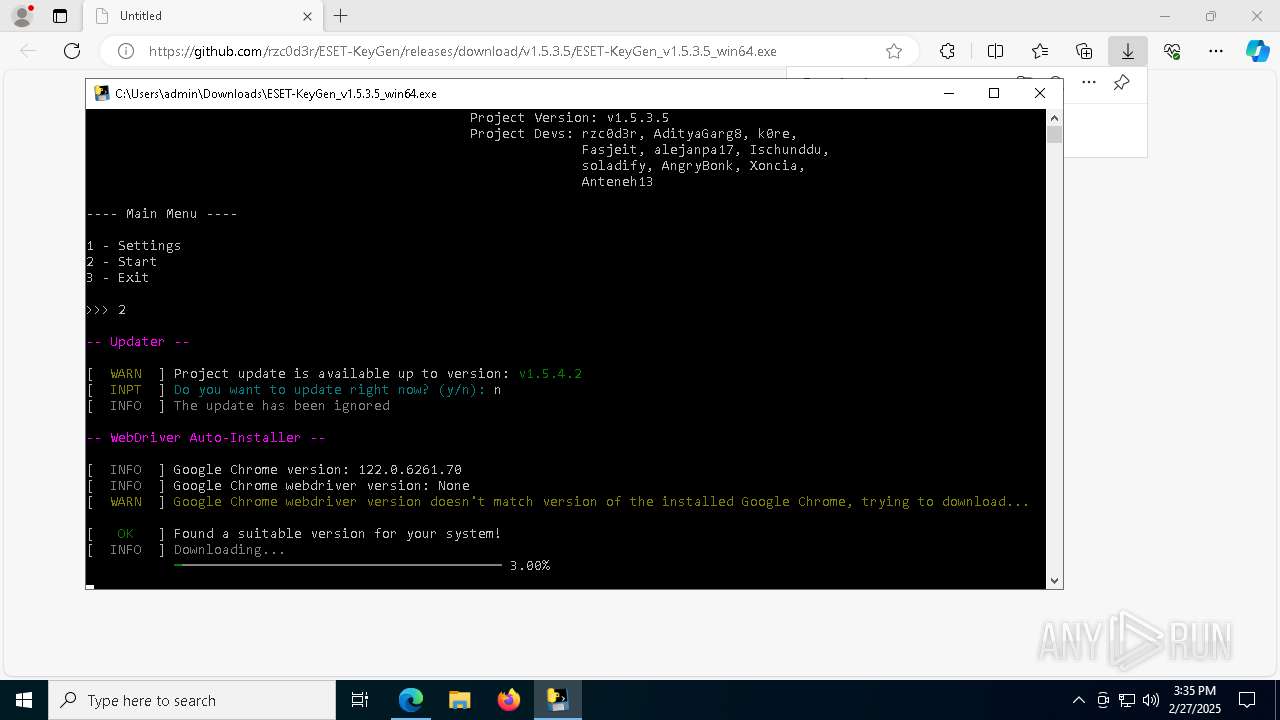
Task: Click the taskbar search box
Action: [192, 700]
